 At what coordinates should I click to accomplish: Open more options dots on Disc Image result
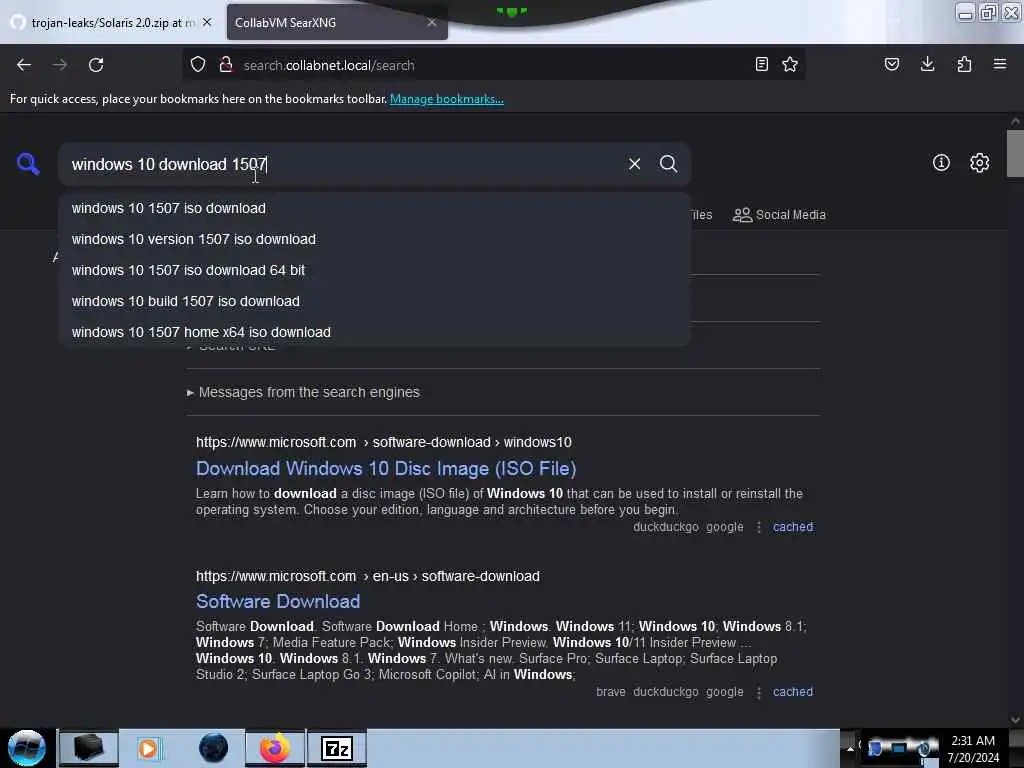click(x=758, y=527)
